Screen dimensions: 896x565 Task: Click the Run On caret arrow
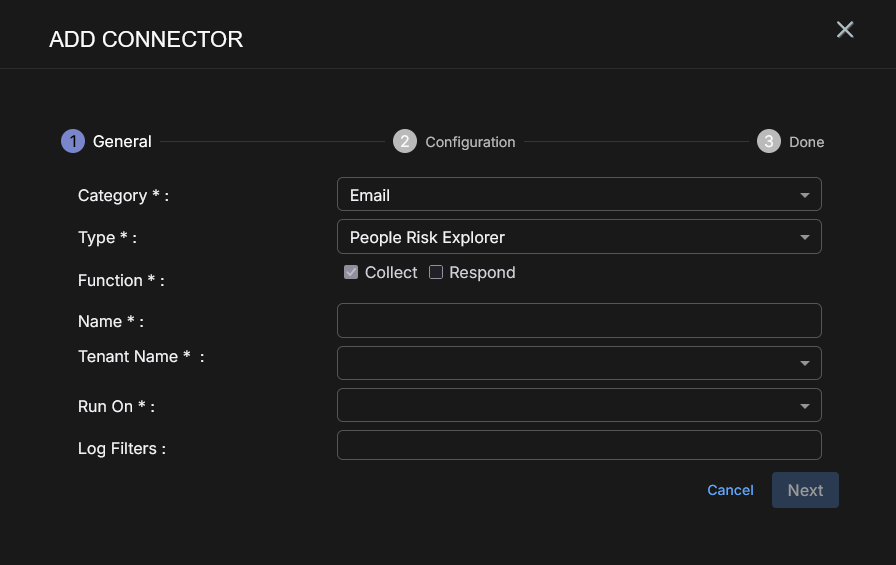tap(805, 405)
